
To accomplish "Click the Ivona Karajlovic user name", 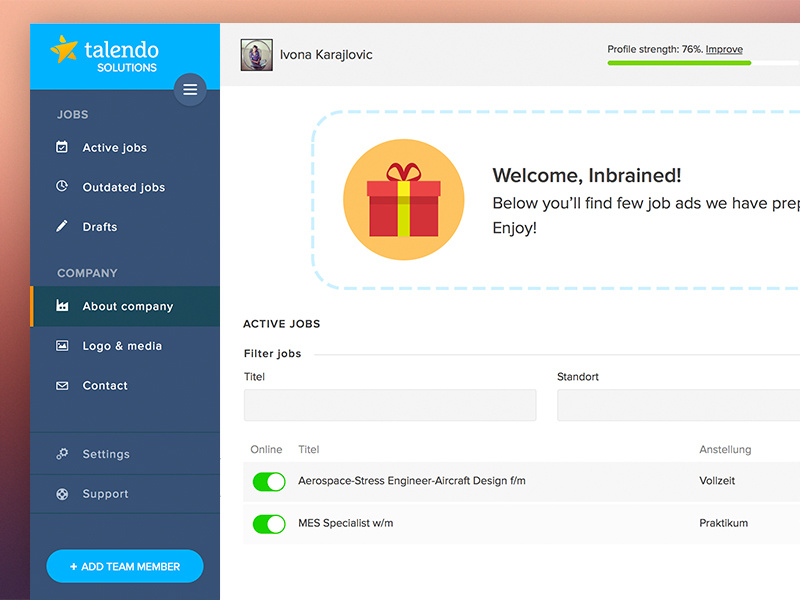I will [x=326, y=55].
